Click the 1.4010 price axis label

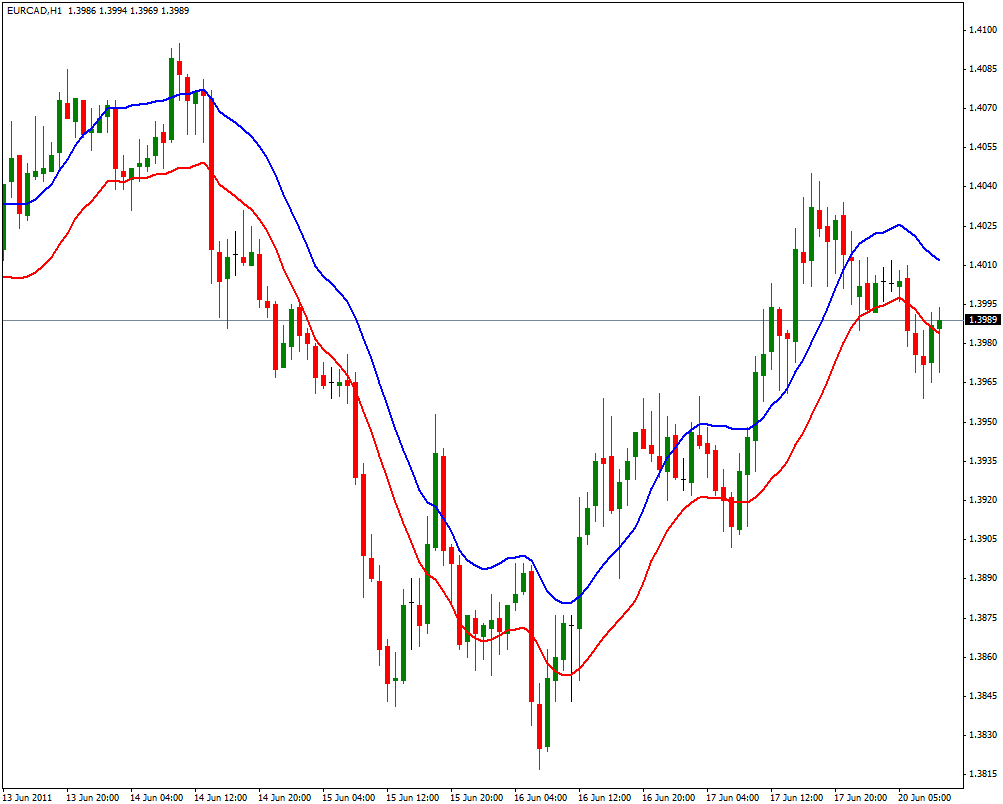point(983,265)
